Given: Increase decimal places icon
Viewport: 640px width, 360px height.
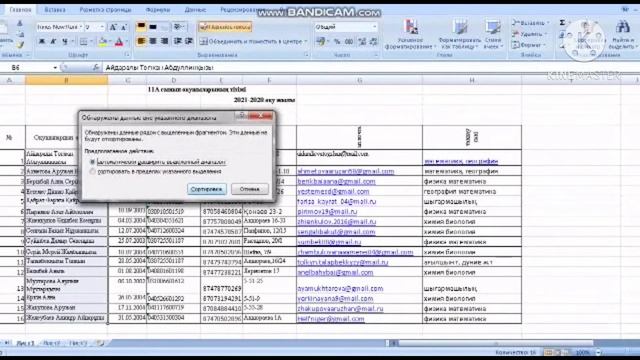Looking at the screenshot, I should click(x=362, y=42).
